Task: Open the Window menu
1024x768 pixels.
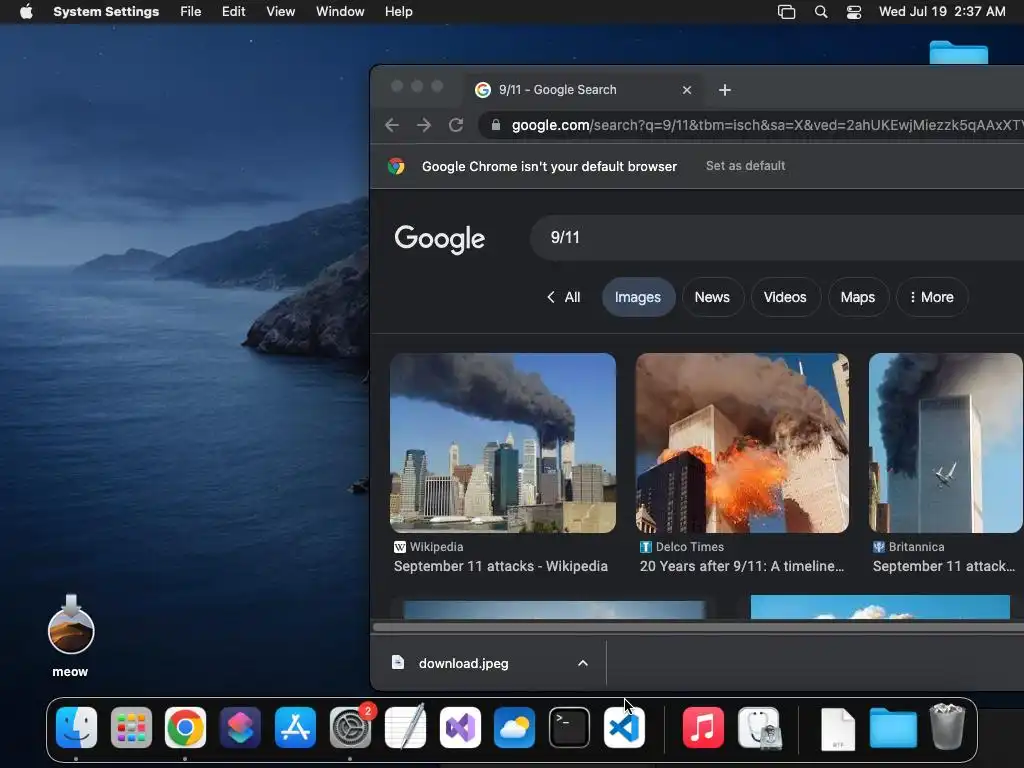Action: 340,12
